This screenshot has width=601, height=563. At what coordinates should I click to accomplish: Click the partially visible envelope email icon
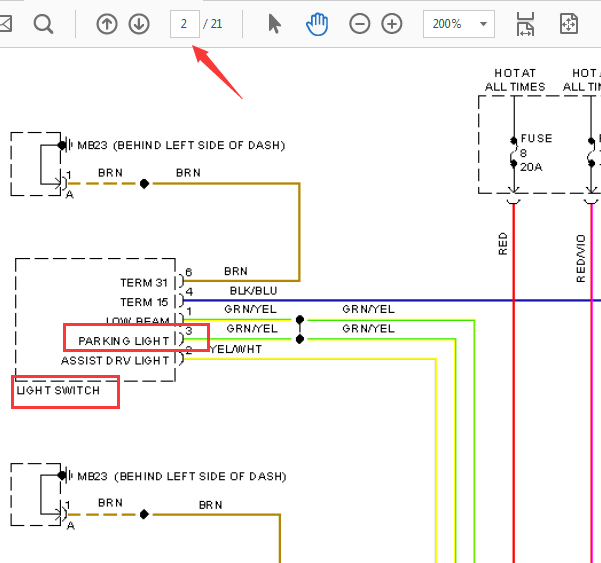coord(6,24)
